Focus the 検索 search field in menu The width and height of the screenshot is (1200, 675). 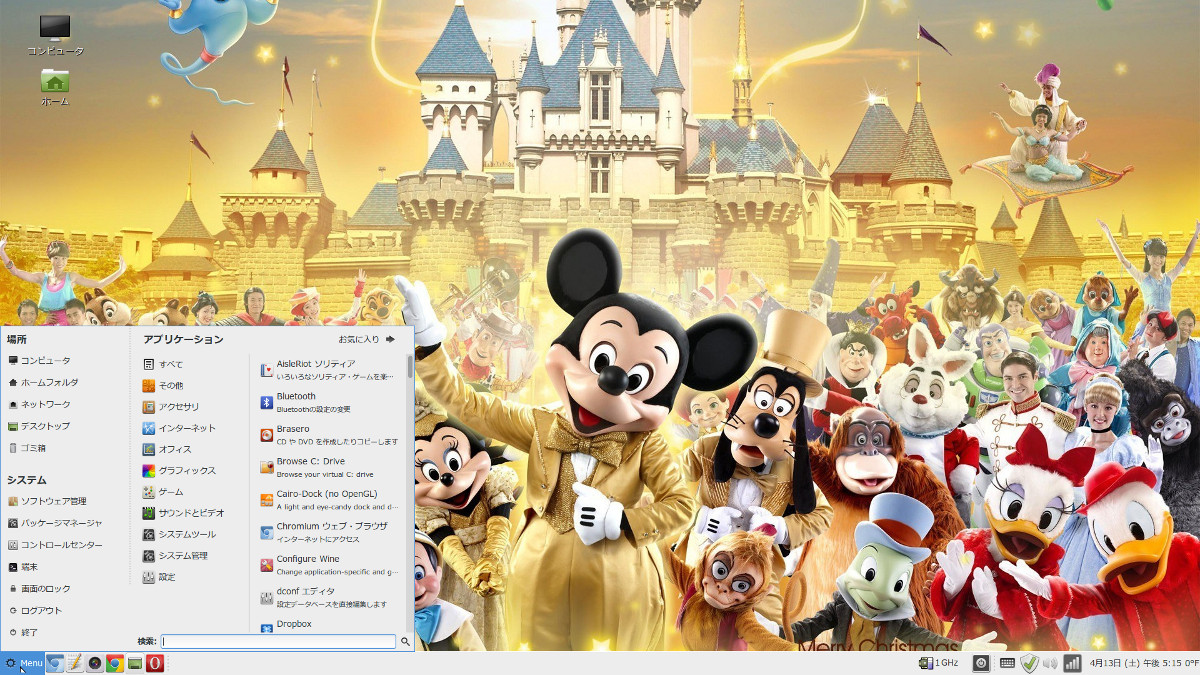279,641
